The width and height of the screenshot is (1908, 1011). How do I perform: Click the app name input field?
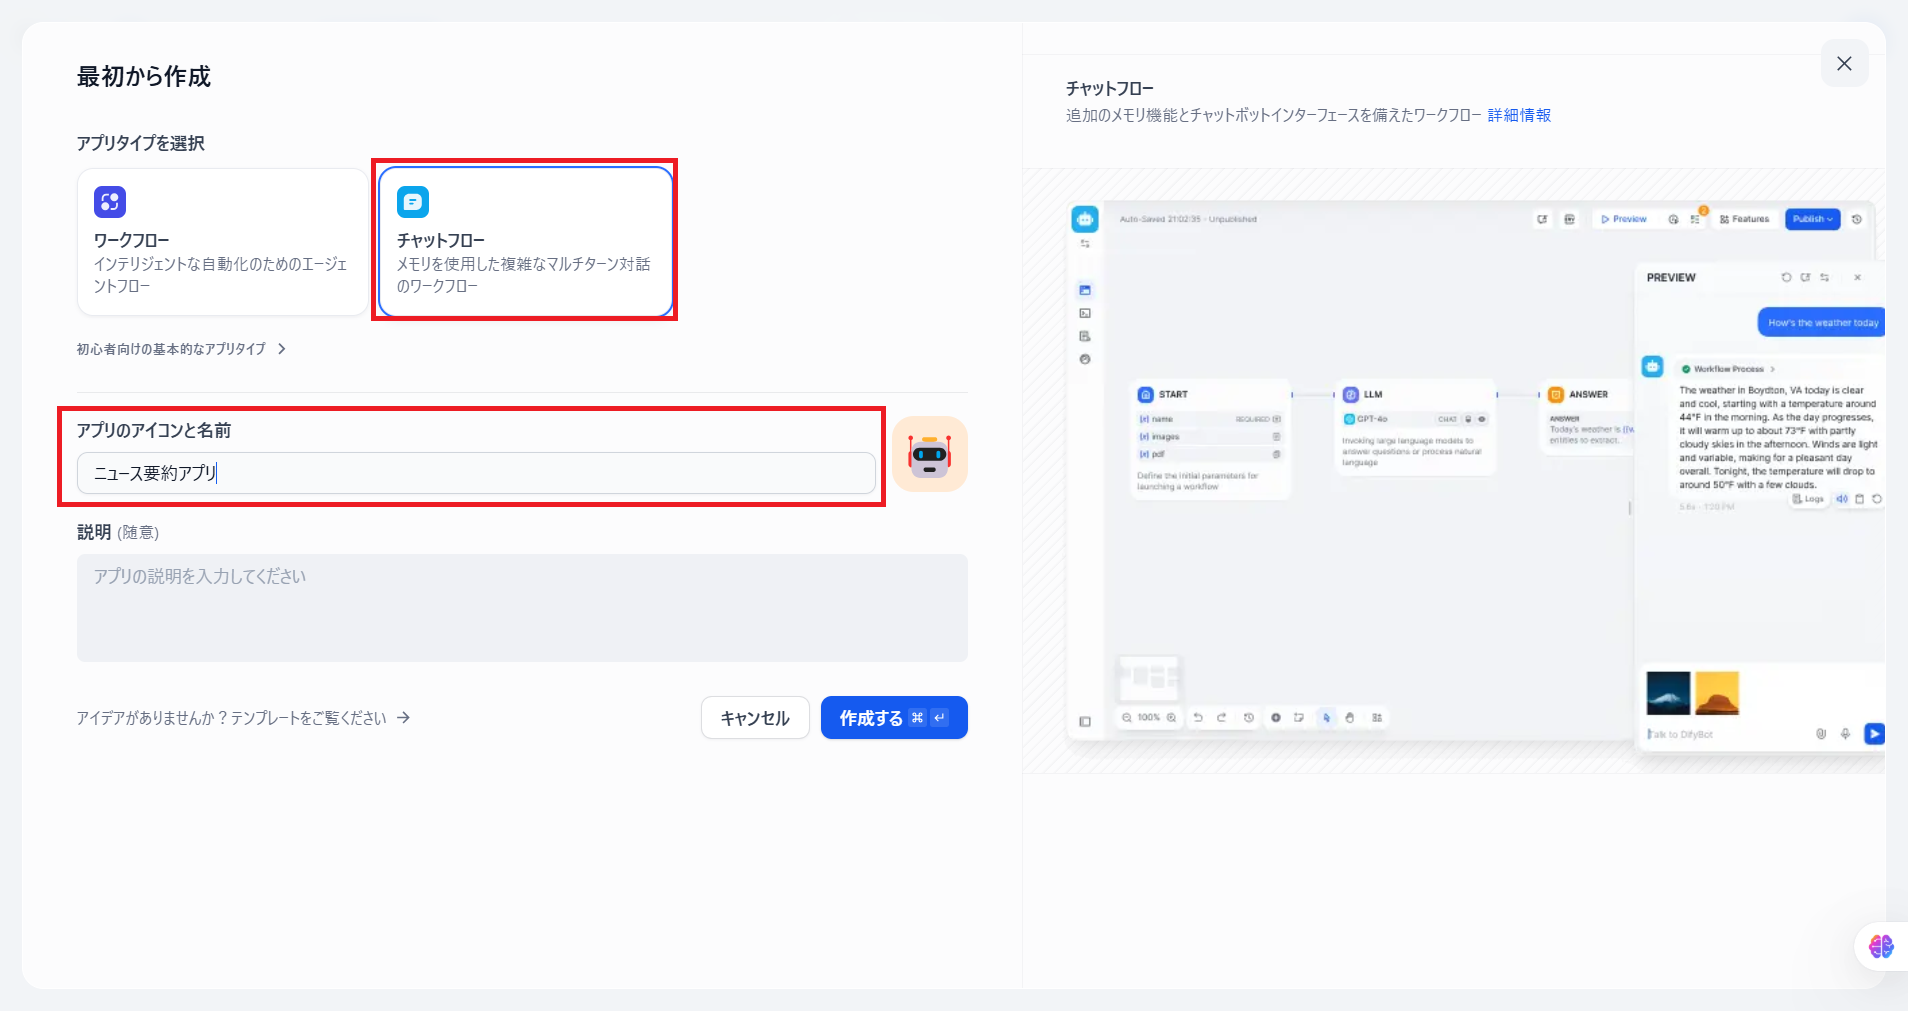[x=476, y=473]
